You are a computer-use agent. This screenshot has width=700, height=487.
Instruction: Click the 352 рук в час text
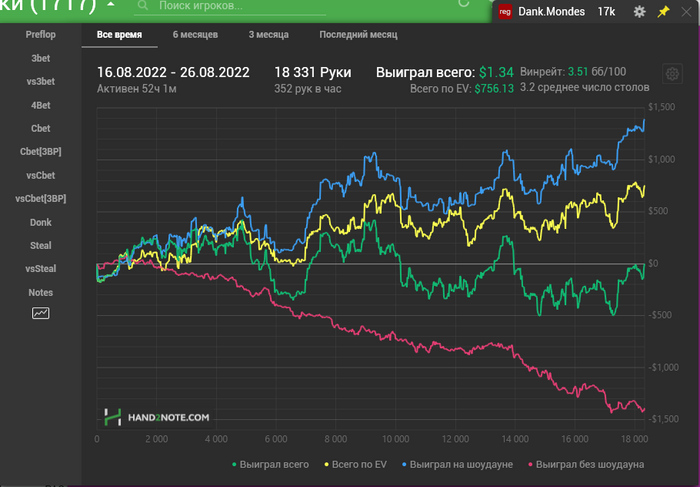coord(308,89)
